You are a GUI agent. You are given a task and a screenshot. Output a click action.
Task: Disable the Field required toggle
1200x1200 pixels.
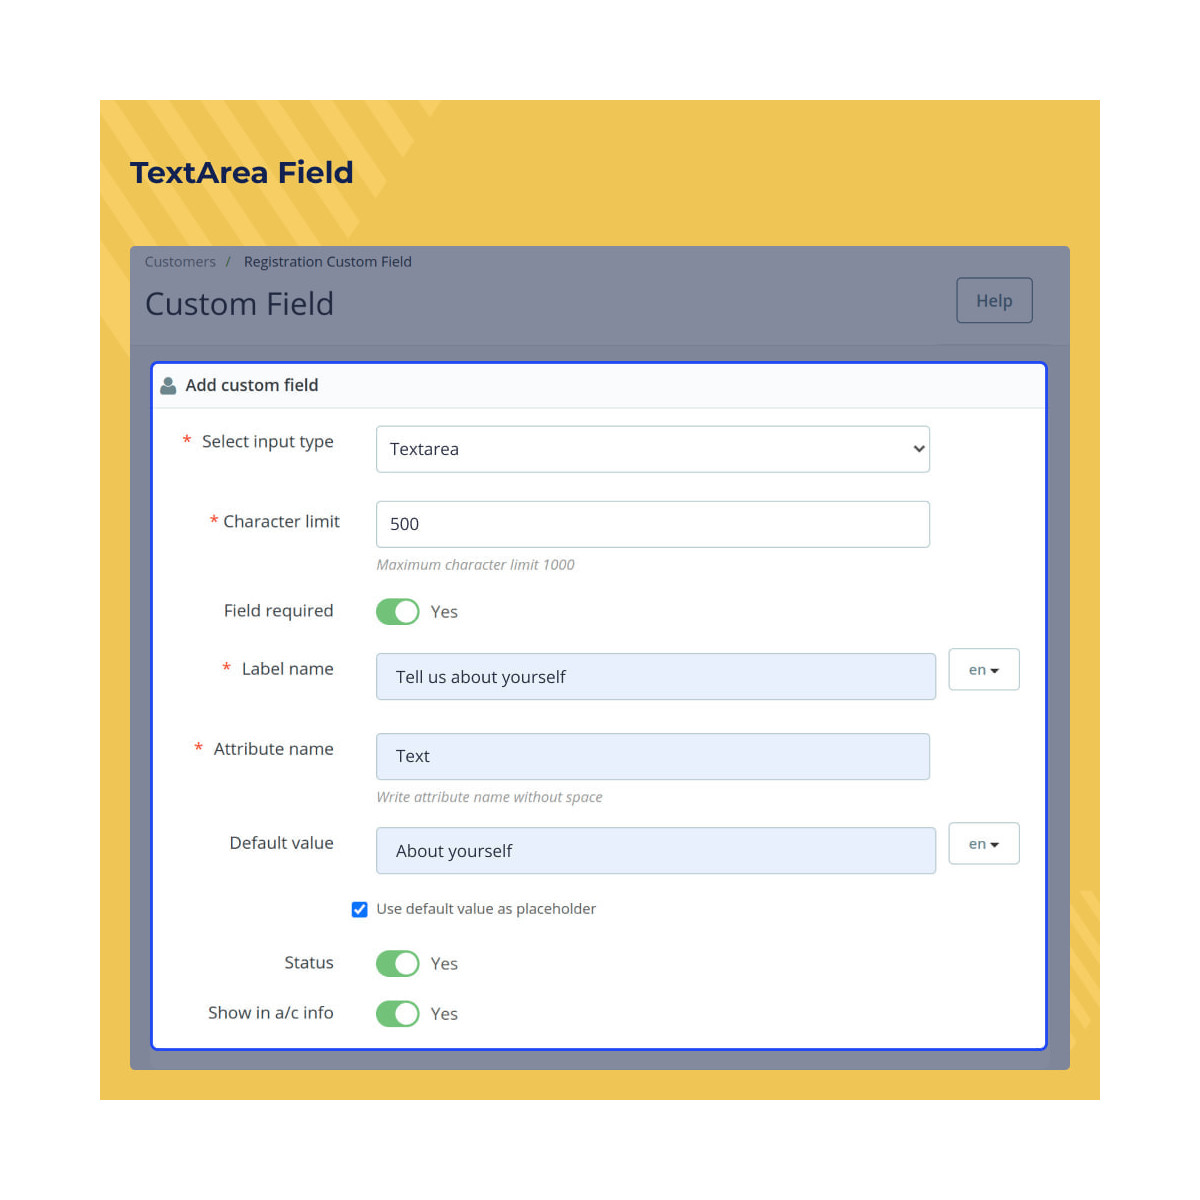pos(397,611)
